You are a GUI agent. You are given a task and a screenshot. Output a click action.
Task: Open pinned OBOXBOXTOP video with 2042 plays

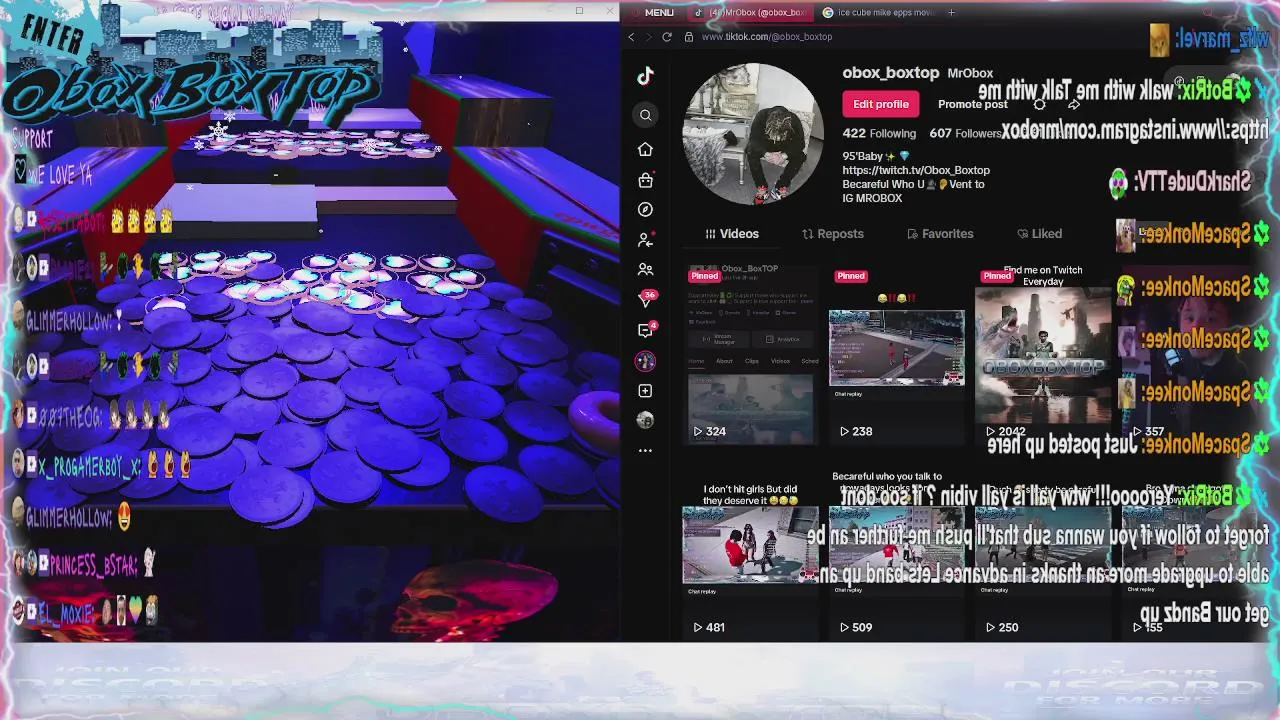point(1042,354)
